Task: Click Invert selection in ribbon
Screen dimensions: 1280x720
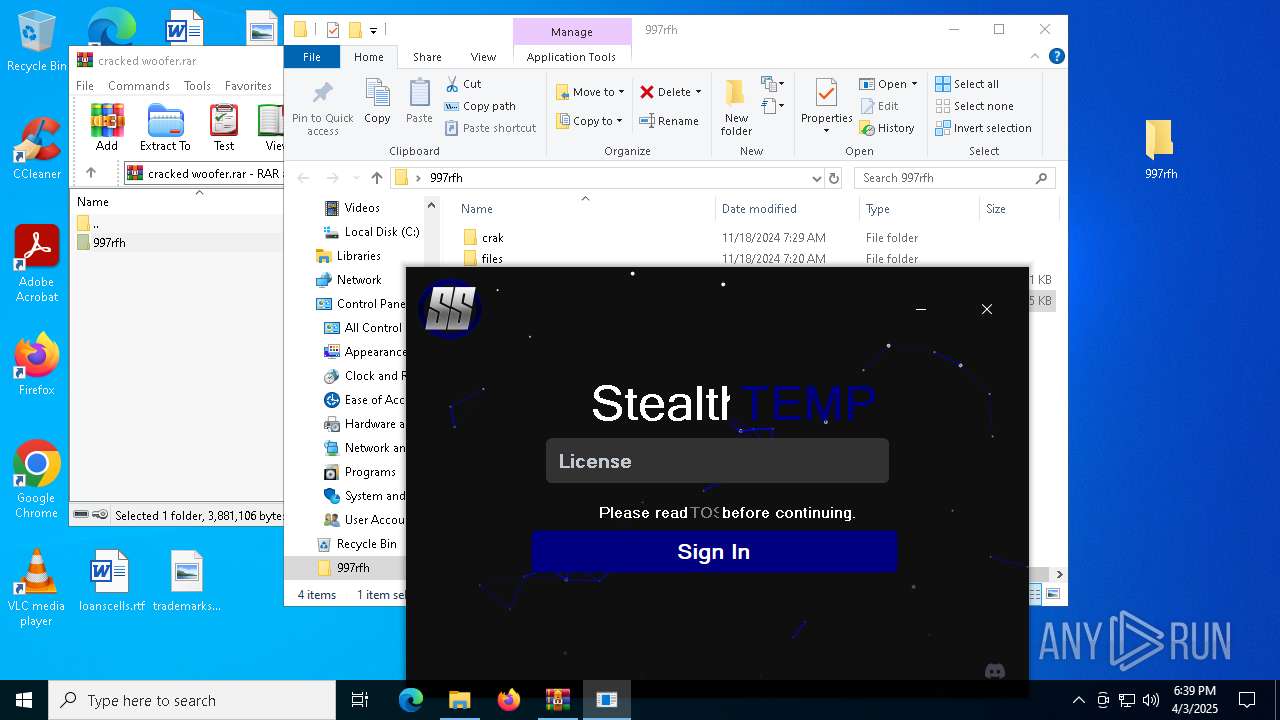Action: (x=983, y=128)
